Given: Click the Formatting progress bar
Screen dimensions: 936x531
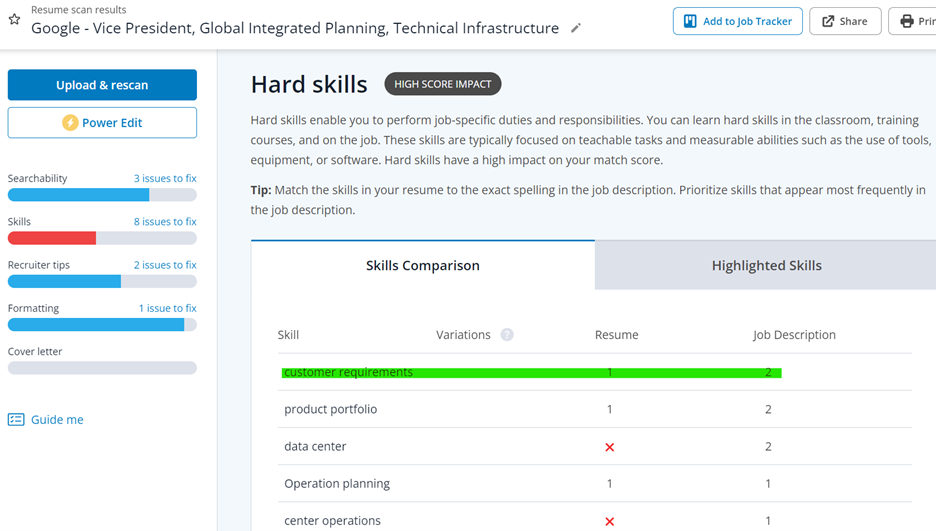Looking at the screenshot, I should pos(102,325).
